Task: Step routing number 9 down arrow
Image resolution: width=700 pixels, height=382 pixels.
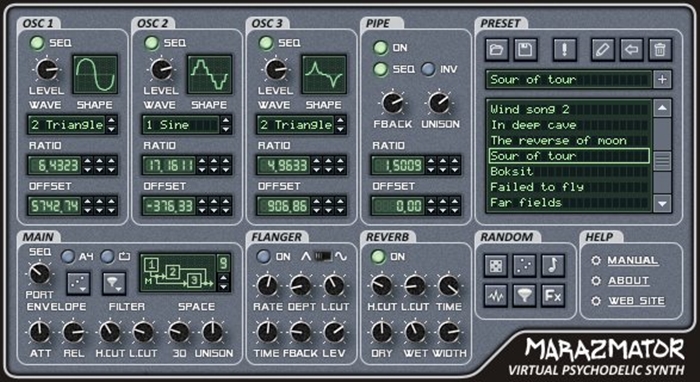Action: (223, 286)
